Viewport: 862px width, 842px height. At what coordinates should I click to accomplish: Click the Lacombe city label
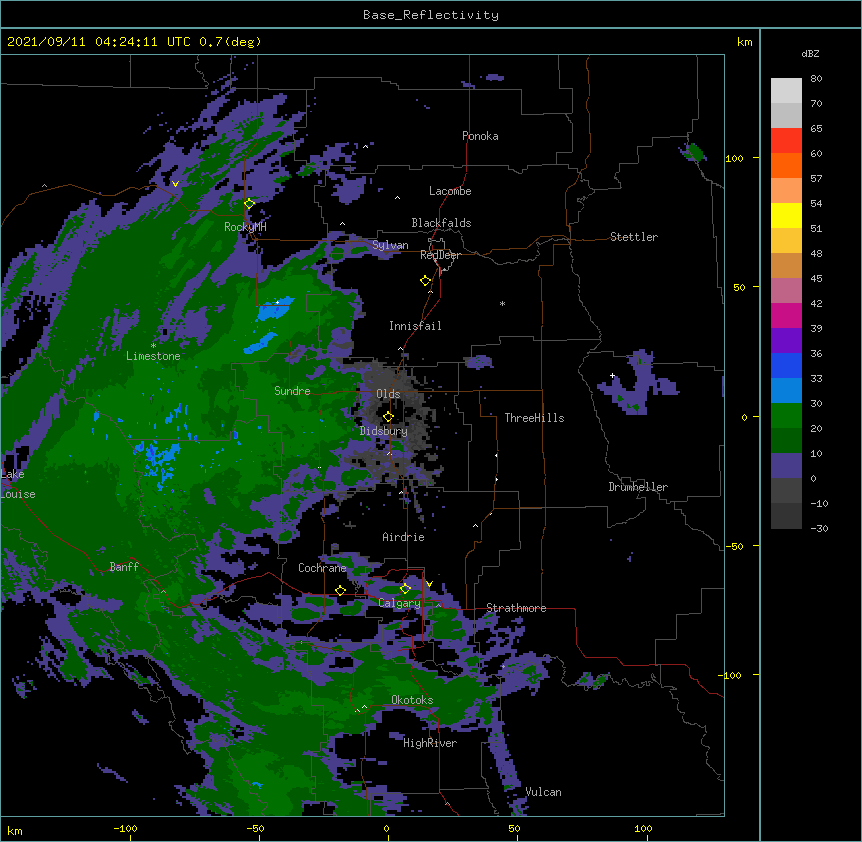[450, 191]
